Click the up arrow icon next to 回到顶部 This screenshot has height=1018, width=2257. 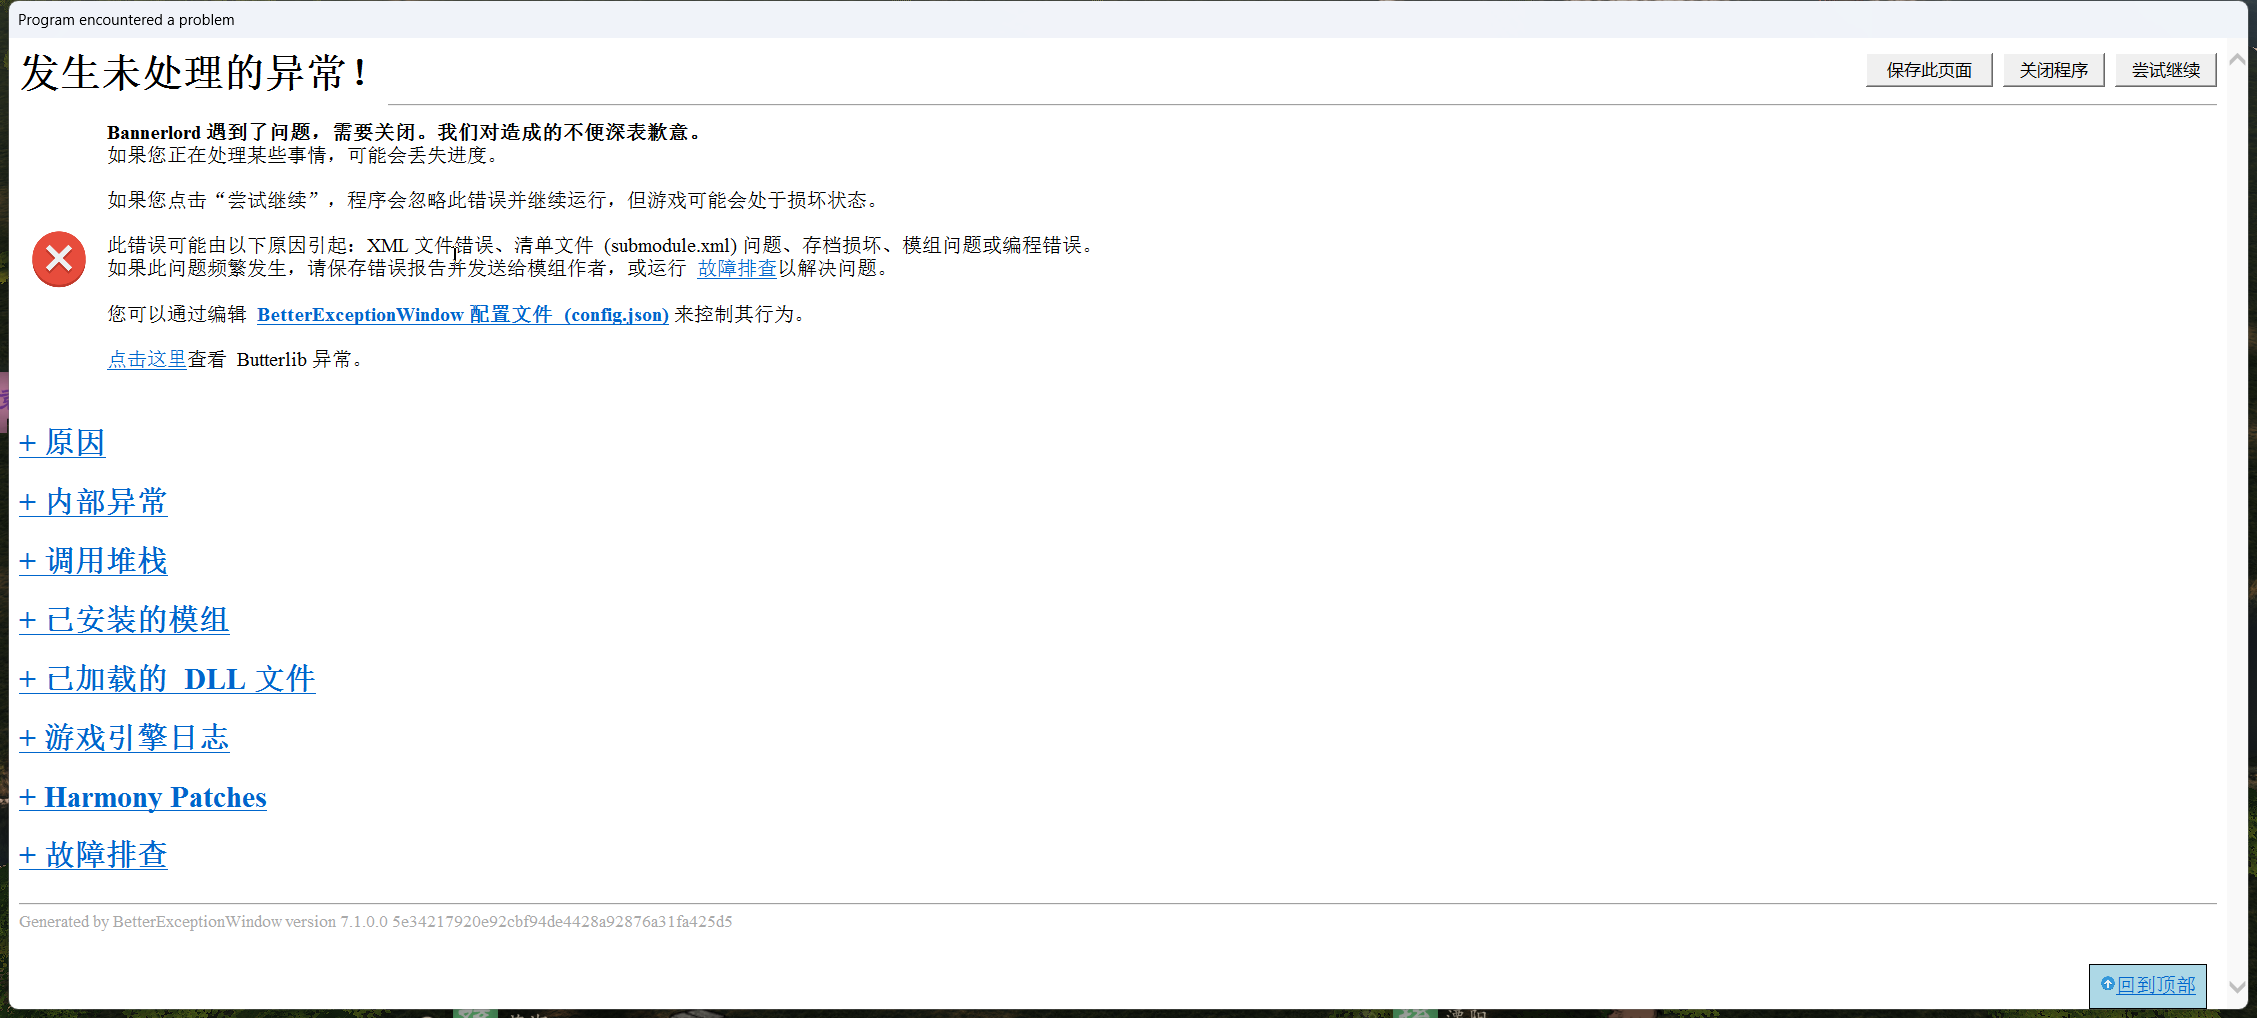[2107, 985]
